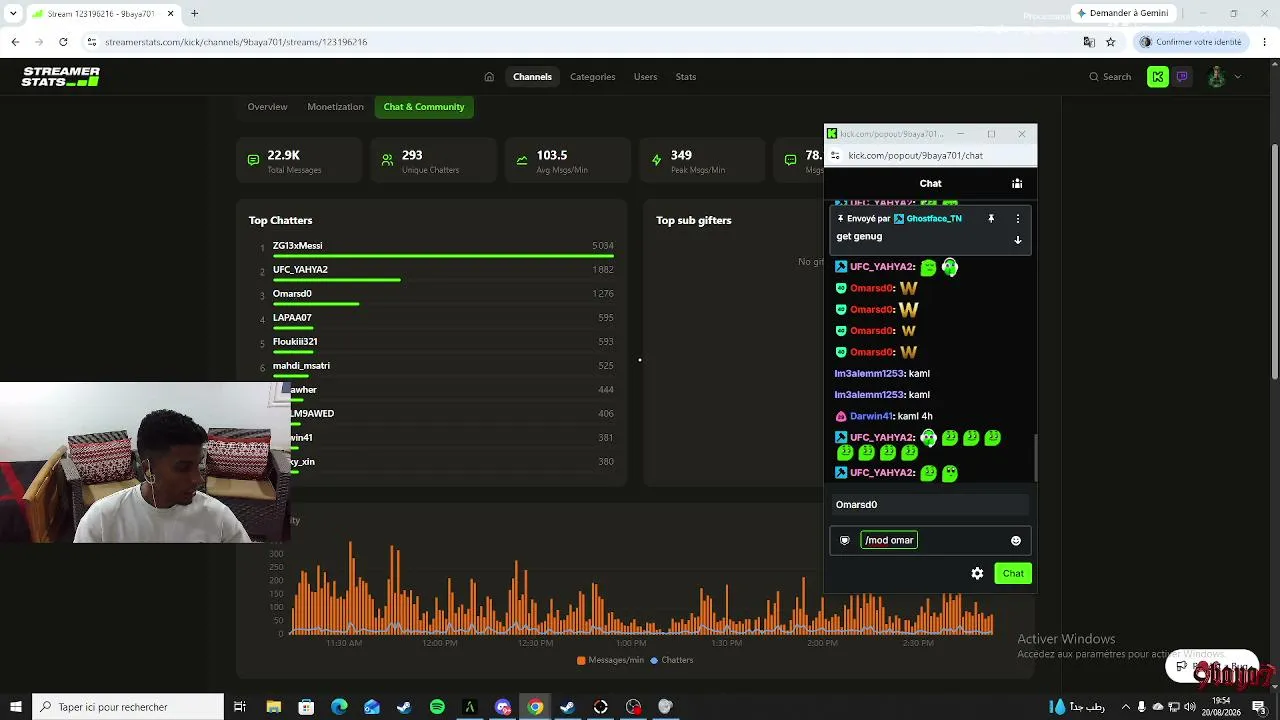Viewport: 1280px width, 720px height.
Task: Open Windows Start menu
Action: click(15, 707)
